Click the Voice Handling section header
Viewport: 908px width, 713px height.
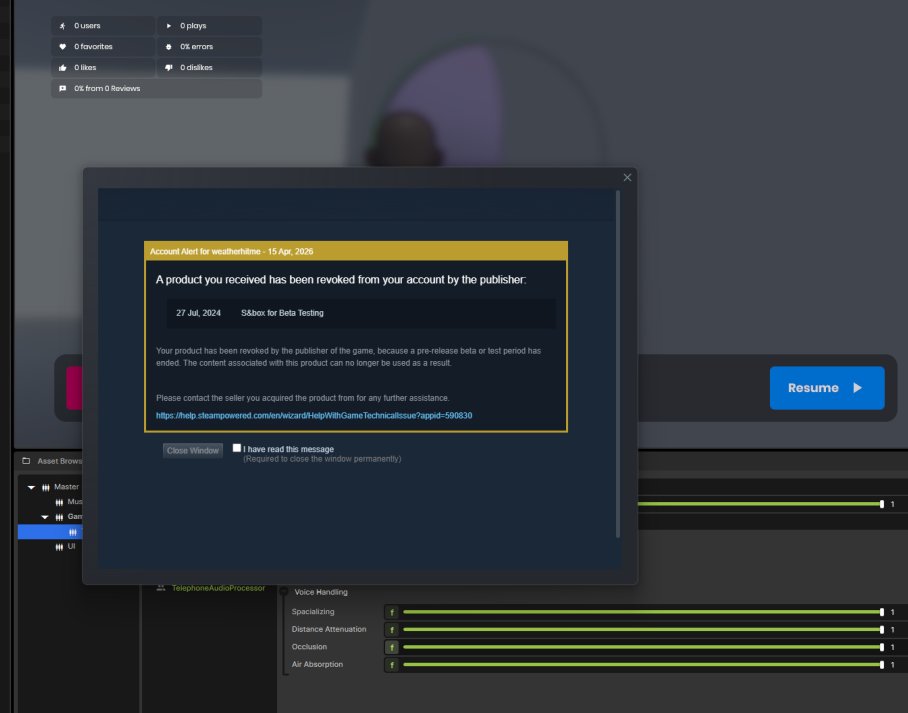[321, 592]
